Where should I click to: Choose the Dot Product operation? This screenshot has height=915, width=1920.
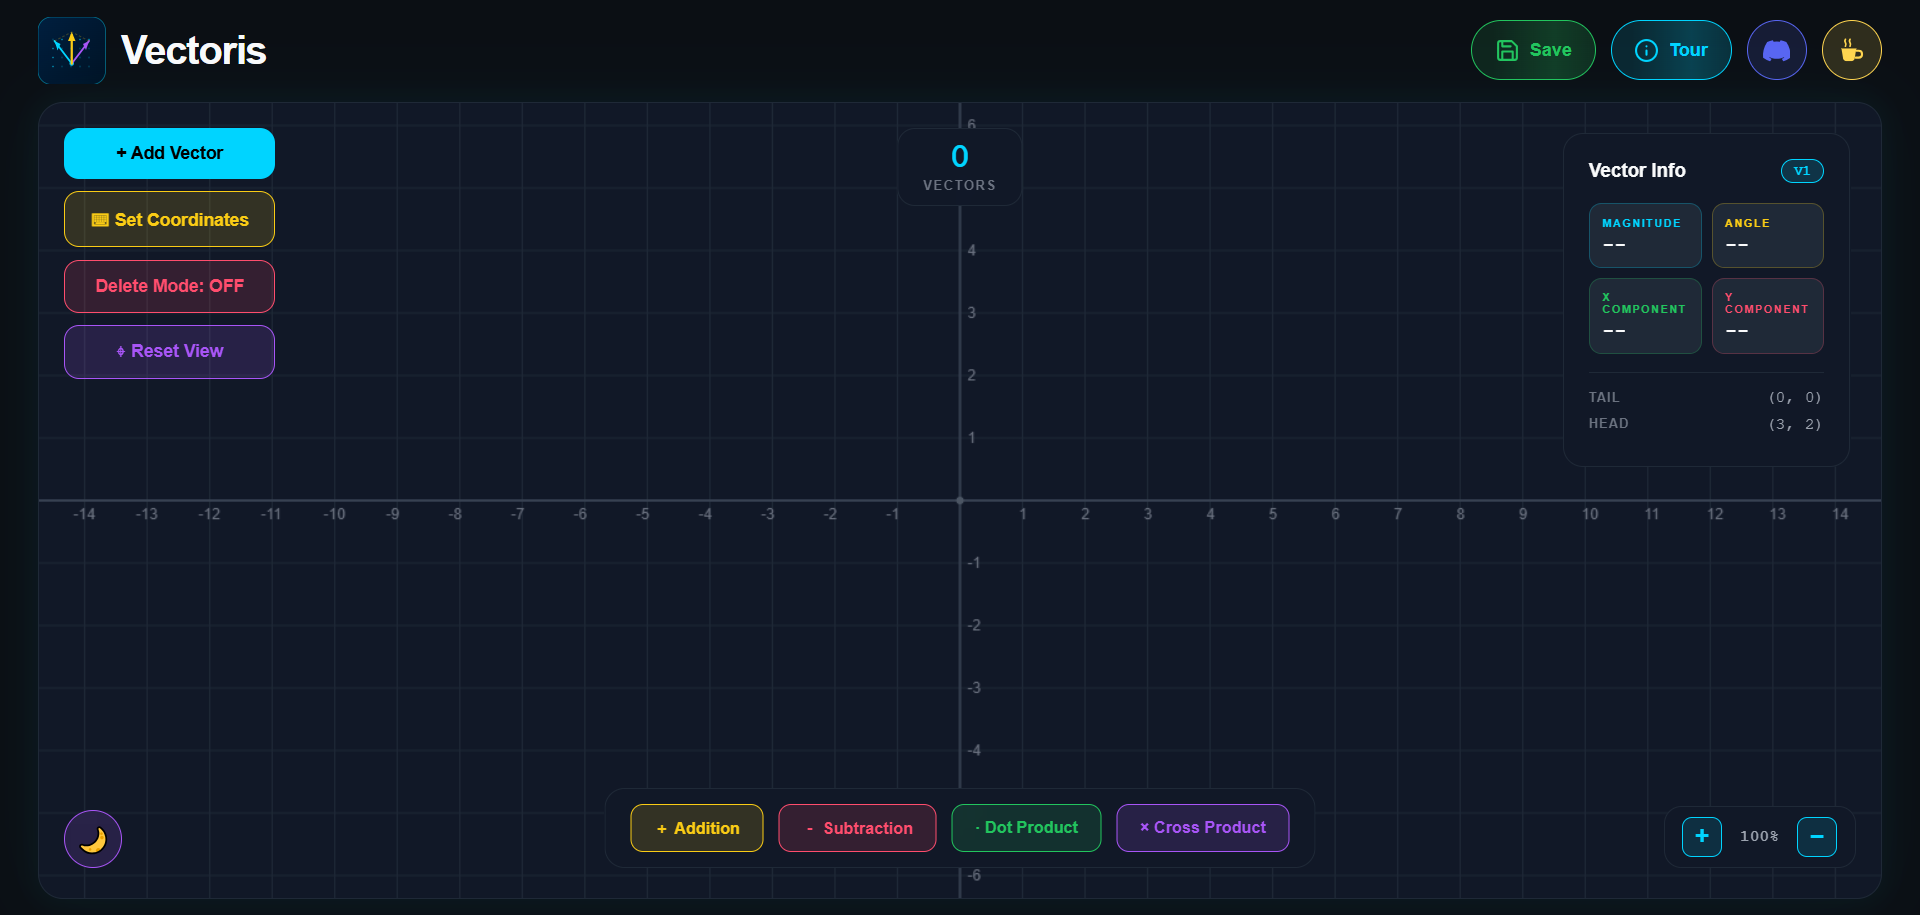pyautogui.click(x=1026, y=828)
